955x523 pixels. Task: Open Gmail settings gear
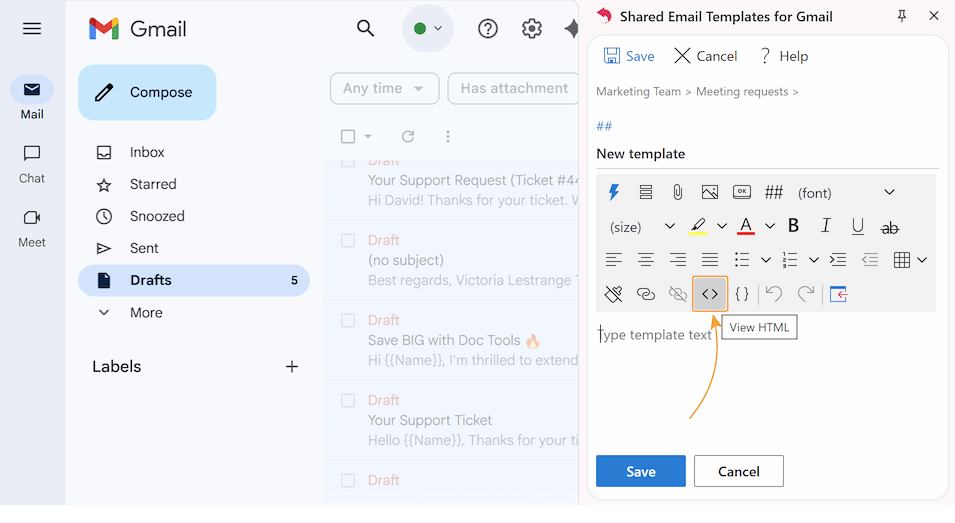coord(532,29)
